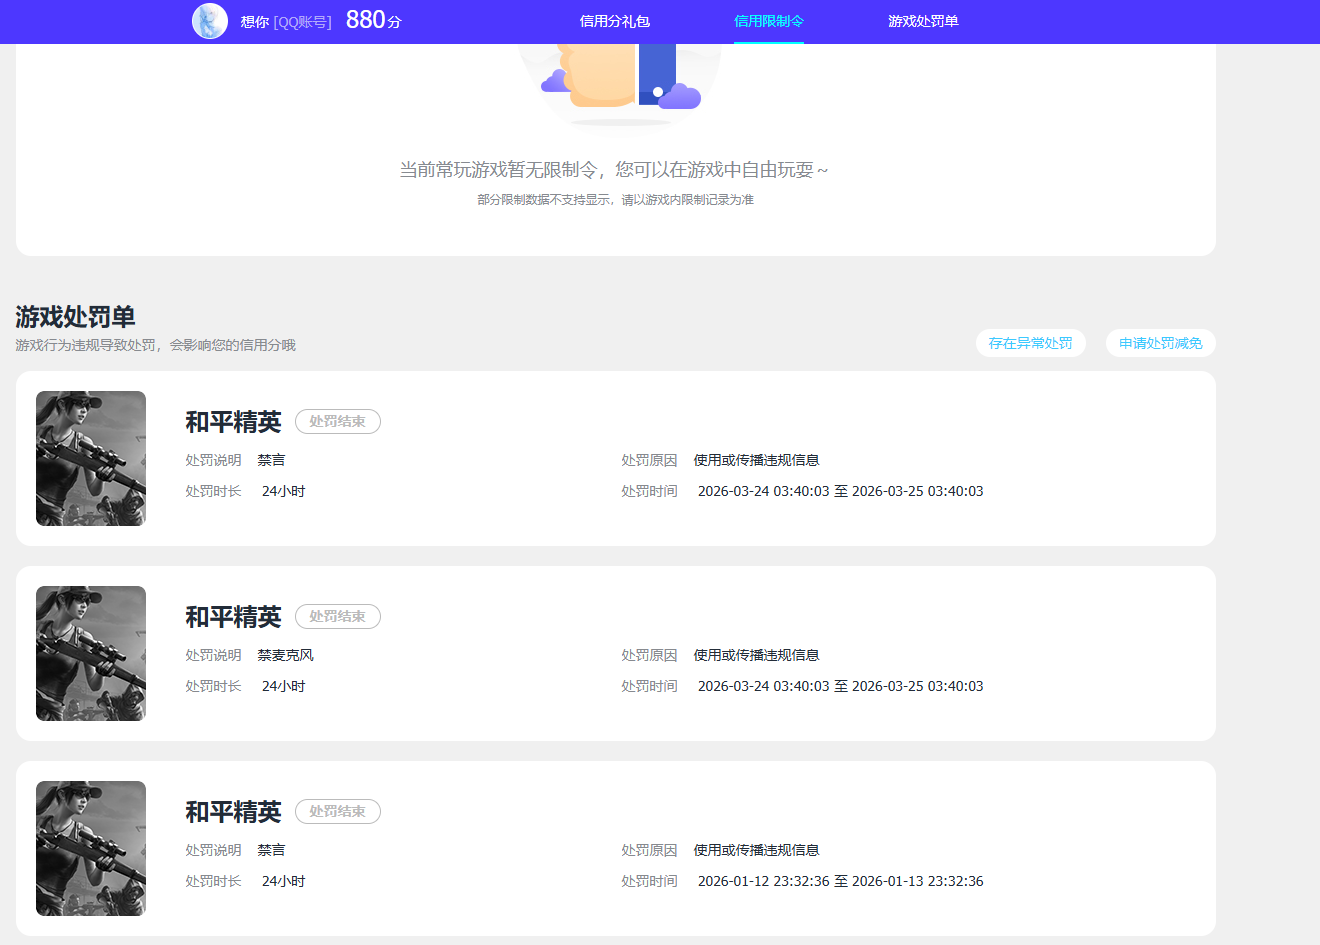Go to the 游戏处罚单 tab

(923, 21)
